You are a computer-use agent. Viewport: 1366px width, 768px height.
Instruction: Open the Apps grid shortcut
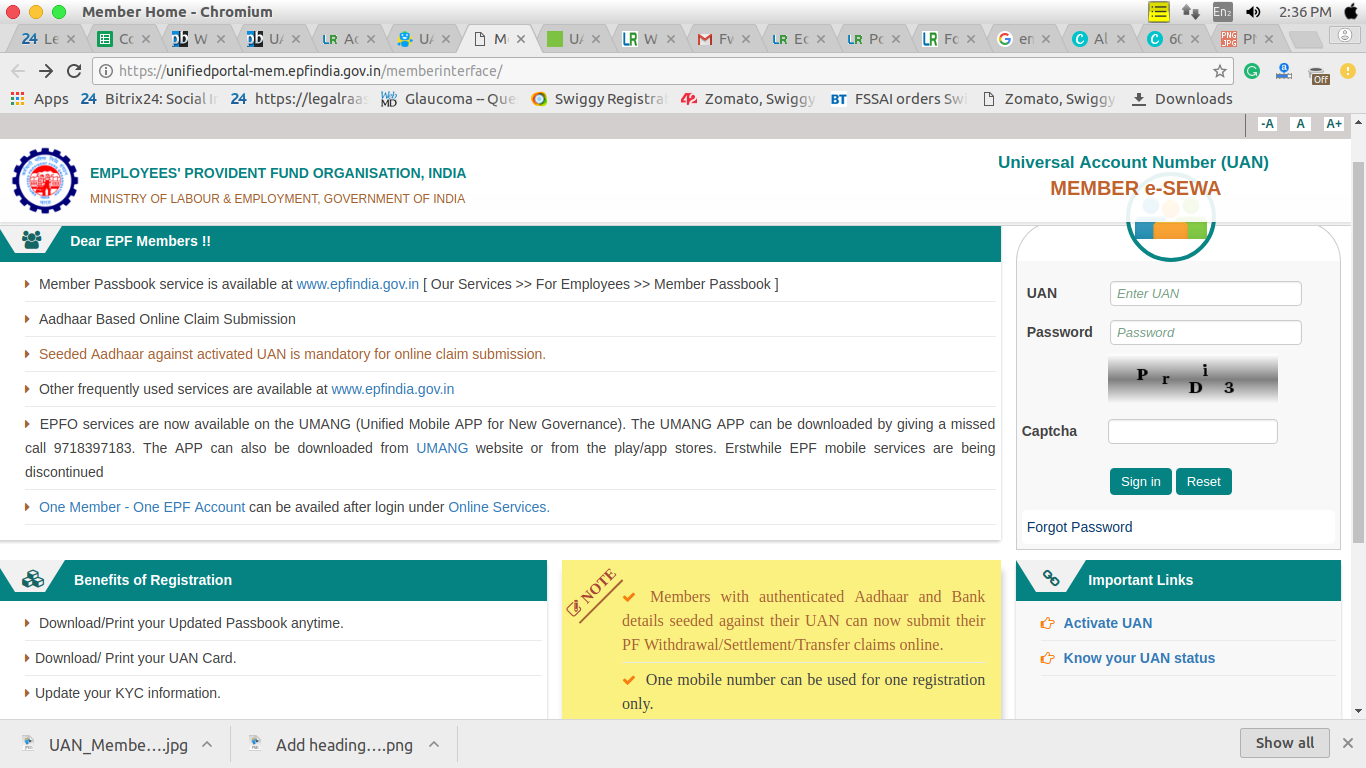click(x=40, y=99)
